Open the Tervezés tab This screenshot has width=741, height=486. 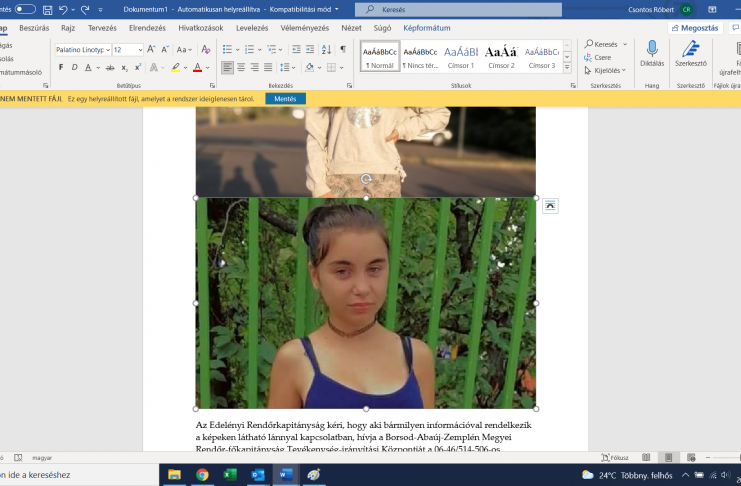pyautogui.click(x=102, y=28)
